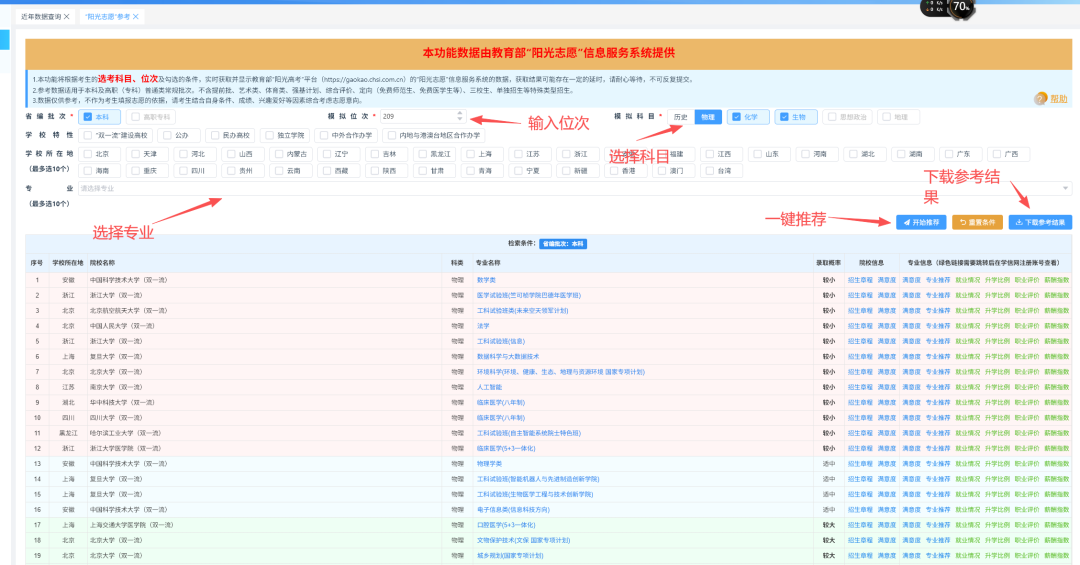Viewport: 1080px width, 565px height.
Task: Click 中国人民大学(双一流) in row 4
Action: pyautogui.click(x=122, y=326)
